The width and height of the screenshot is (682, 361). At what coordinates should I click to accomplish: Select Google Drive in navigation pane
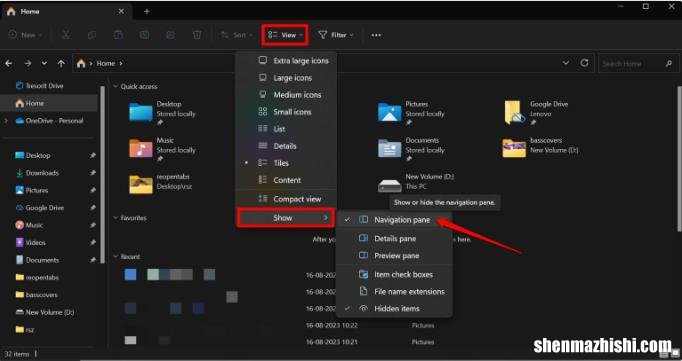pos(40,207)
